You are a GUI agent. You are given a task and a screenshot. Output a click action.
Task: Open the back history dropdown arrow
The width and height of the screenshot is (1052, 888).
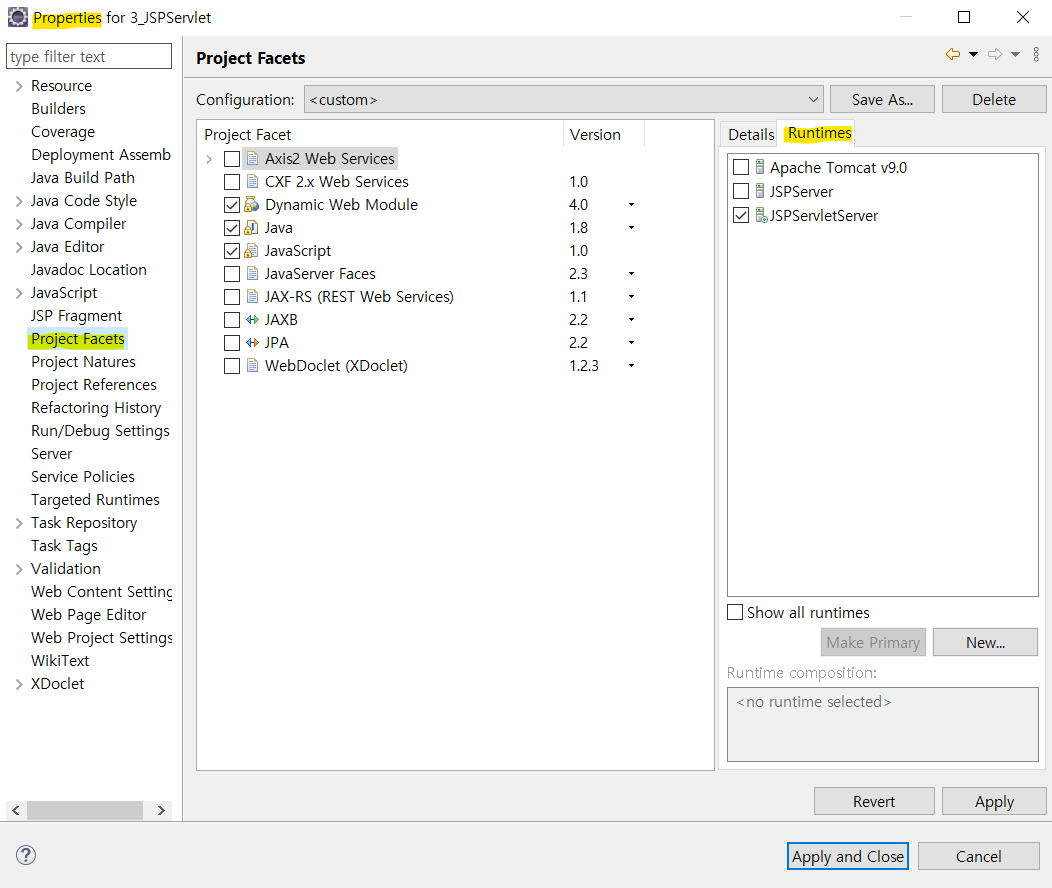point(974,54)
